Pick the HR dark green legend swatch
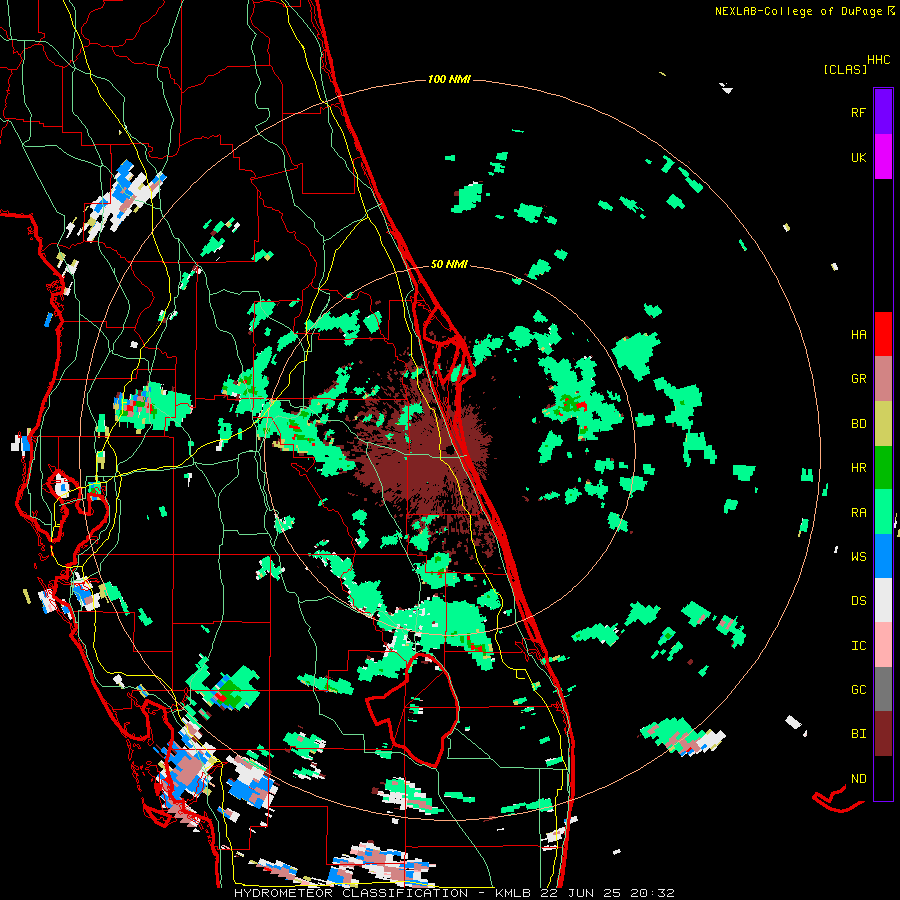Image resolution: width=900 pixels, height=900 pixels. click(x=883, y=468)
